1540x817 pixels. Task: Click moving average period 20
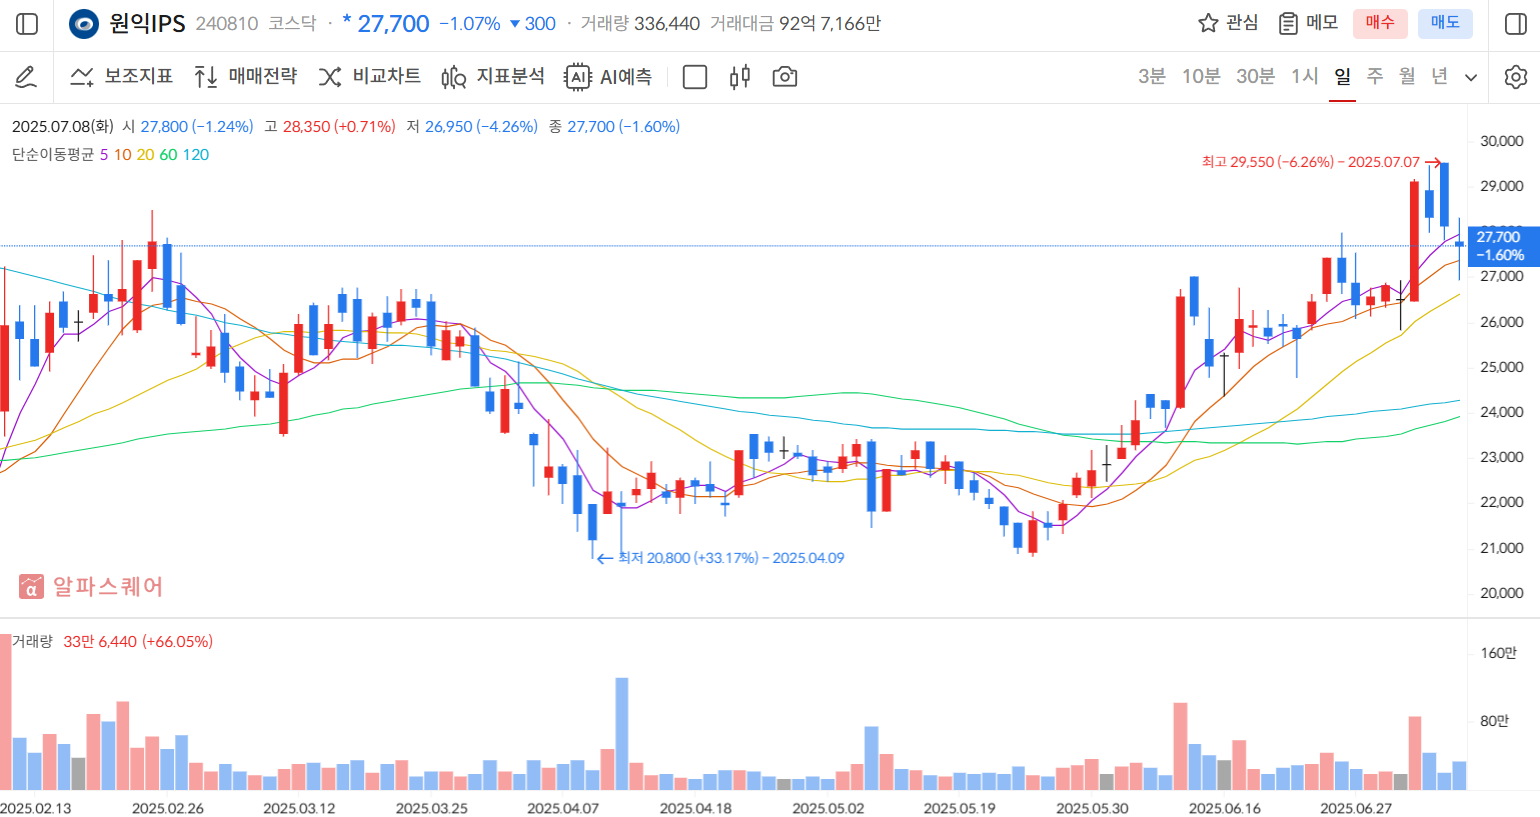145,155
